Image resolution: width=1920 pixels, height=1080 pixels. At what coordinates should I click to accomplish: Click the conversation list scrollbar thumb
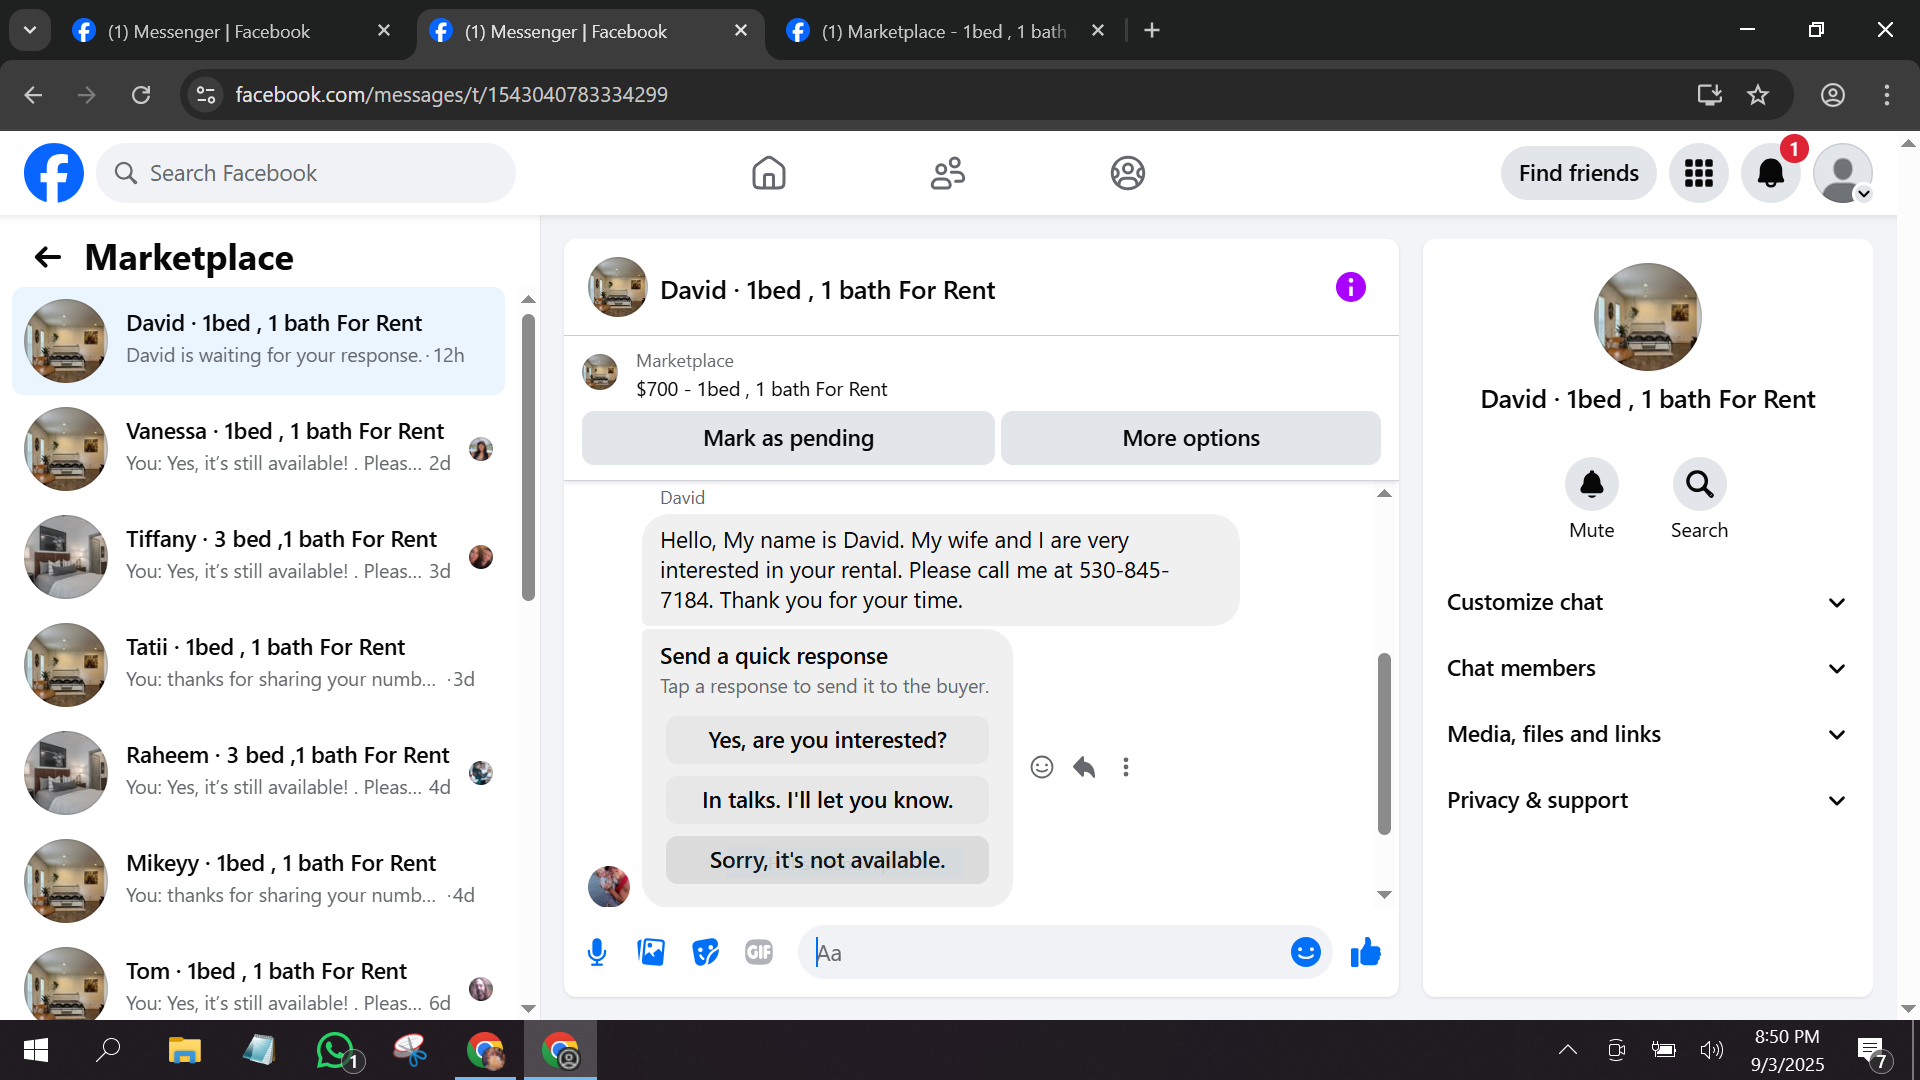coord(528,457)
